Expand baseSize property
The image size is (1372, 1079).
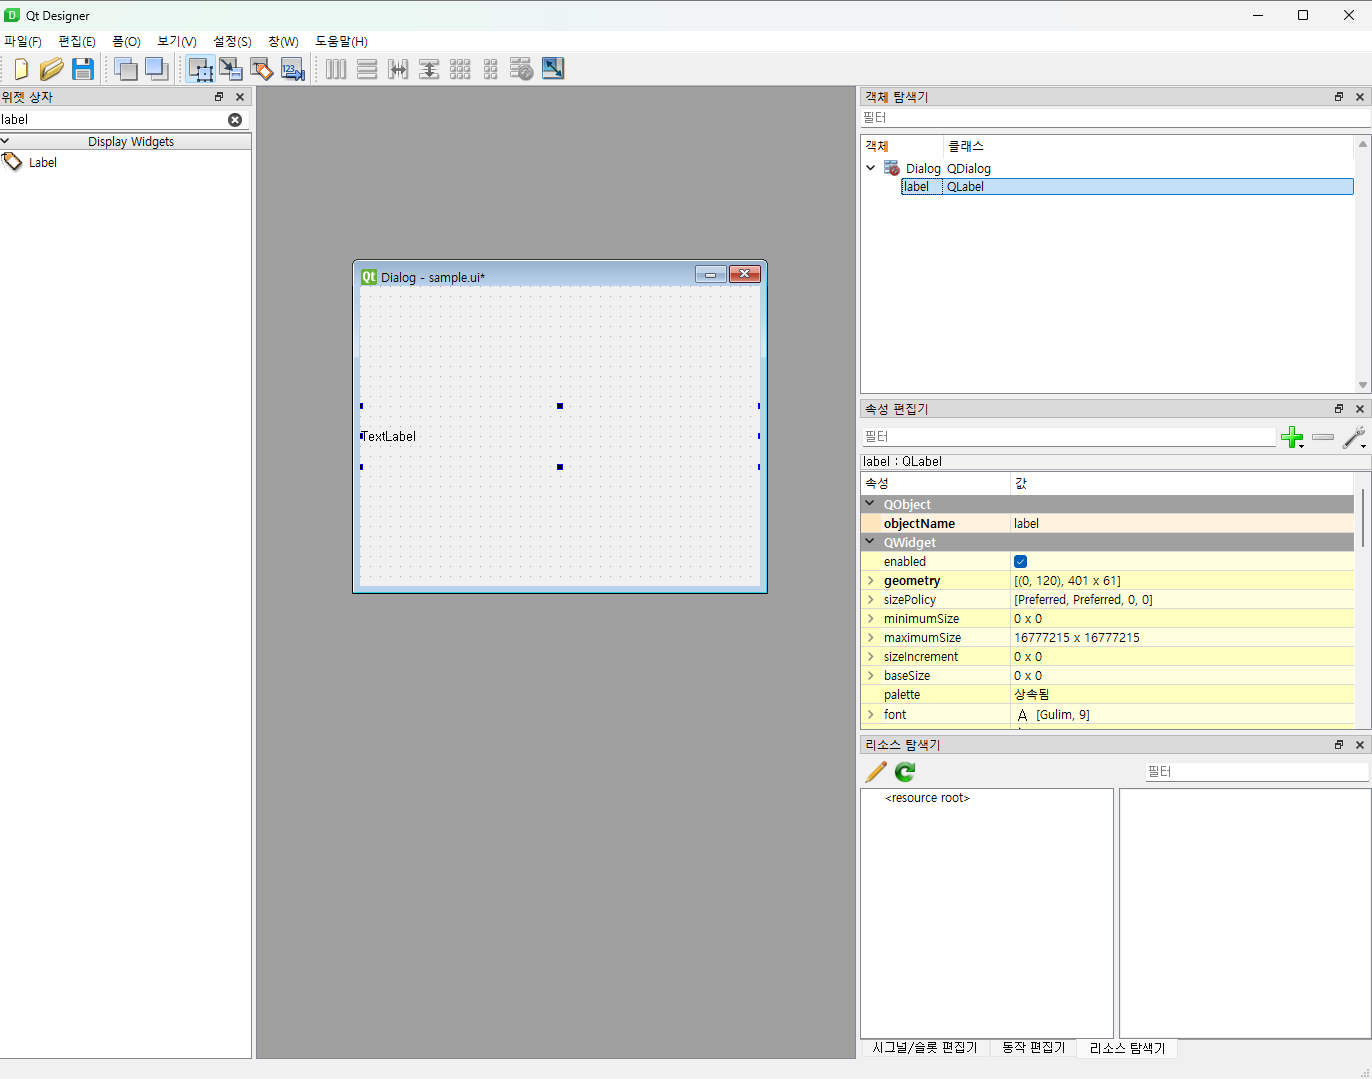point(871,676)
